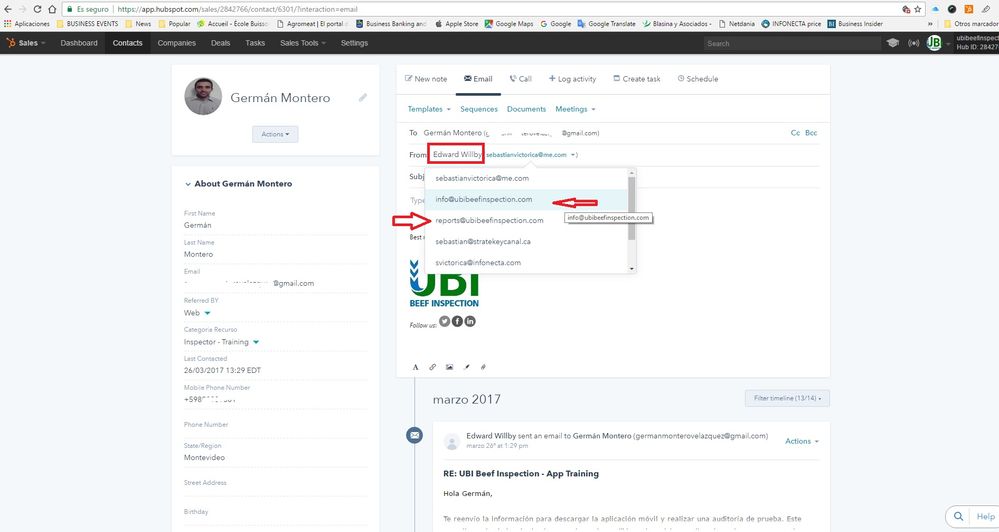Click the LinkedIn icon in signature
This screenshot has height=532, width=999.
[470, 321]
